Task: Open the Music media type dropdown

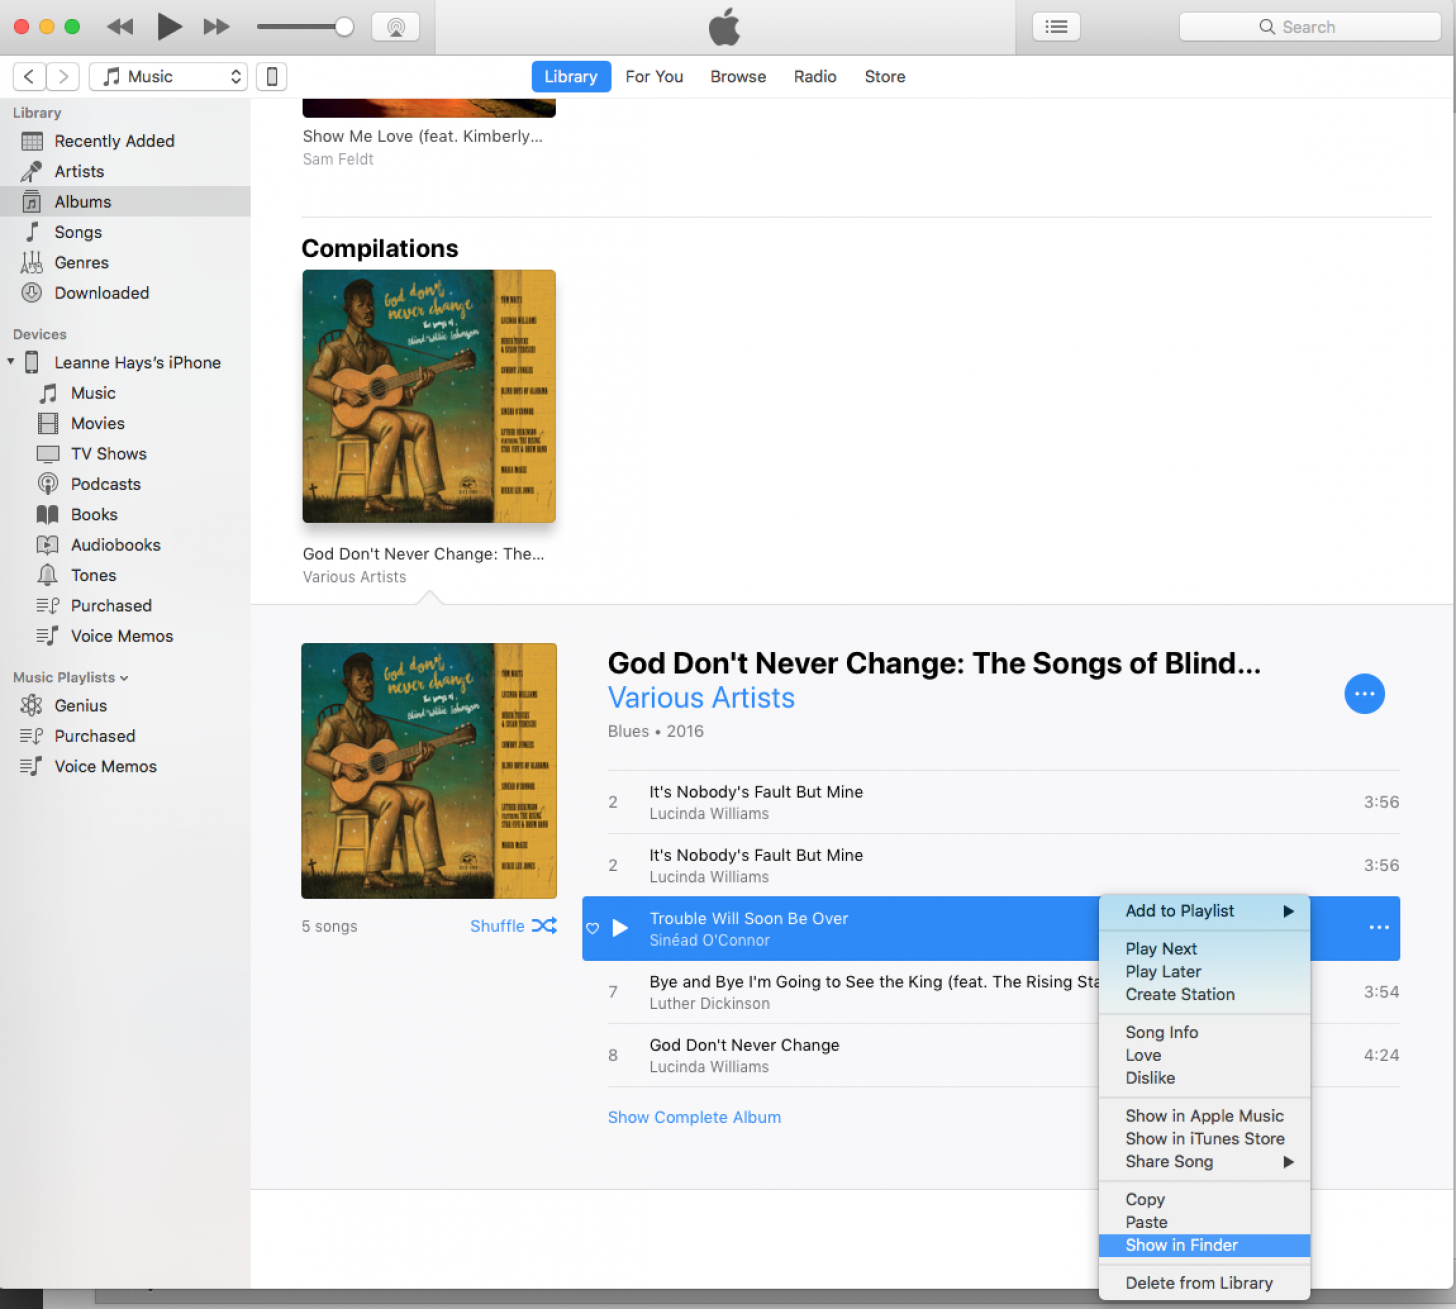Action: click(x=168, y=77)
